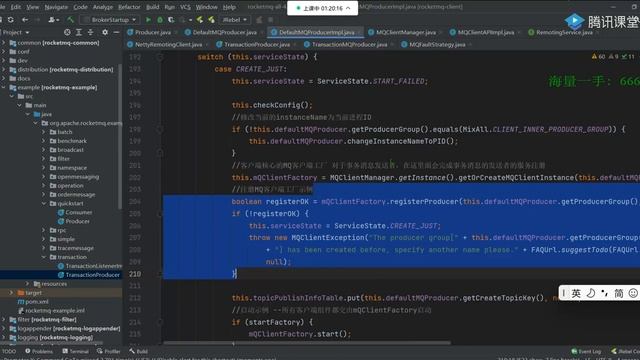Click the Collapse All icon in Project panel
Image resolution: width=640 pixels, height=360 pixels.
(90, 32)
